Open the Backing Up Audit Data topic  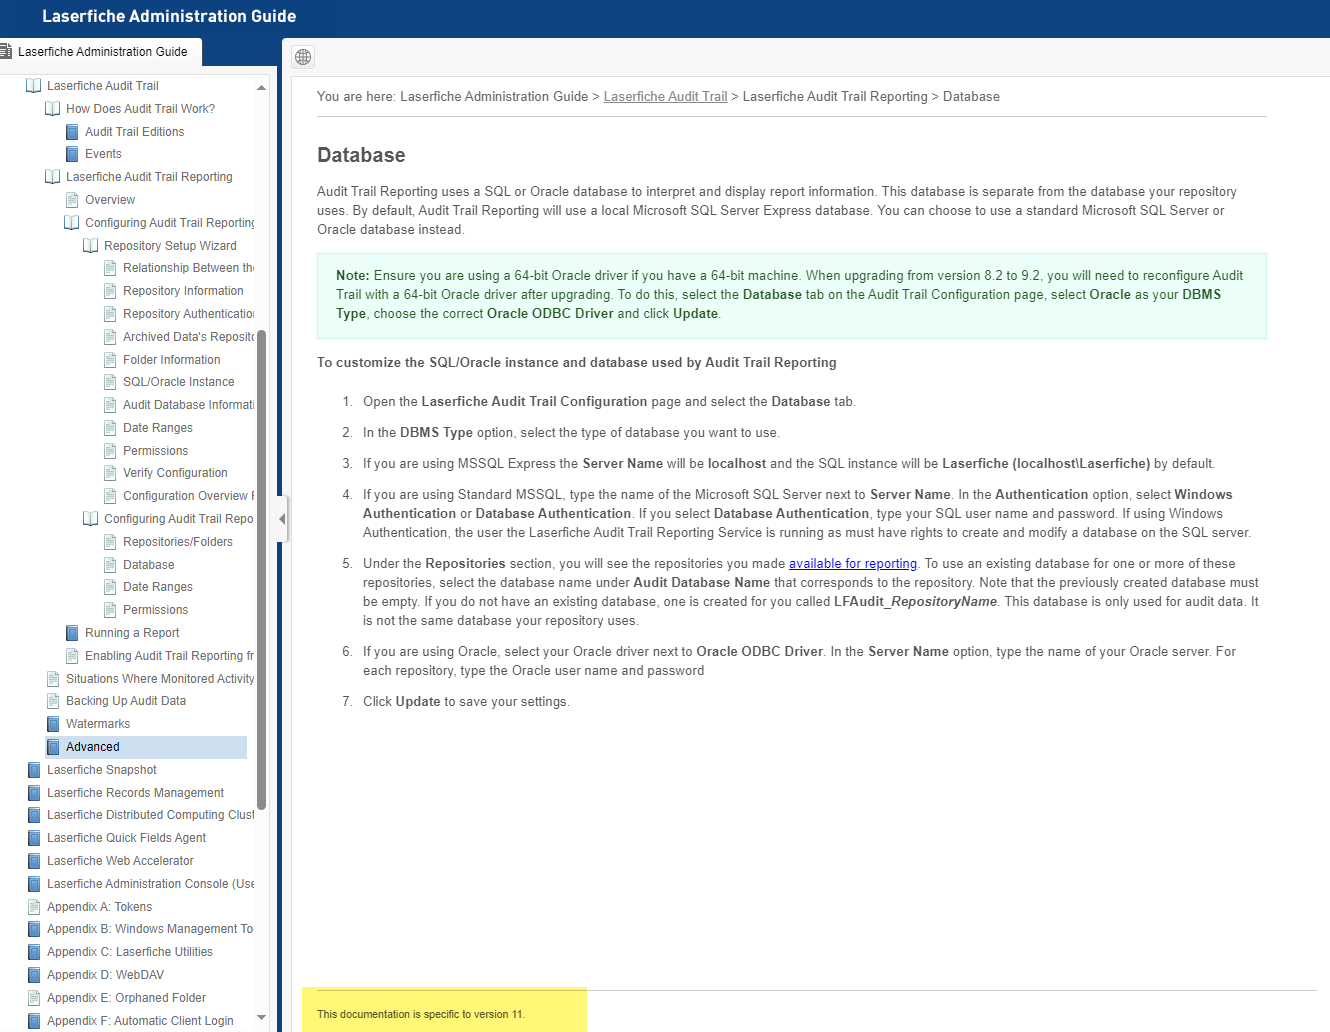tap(126, 701)
